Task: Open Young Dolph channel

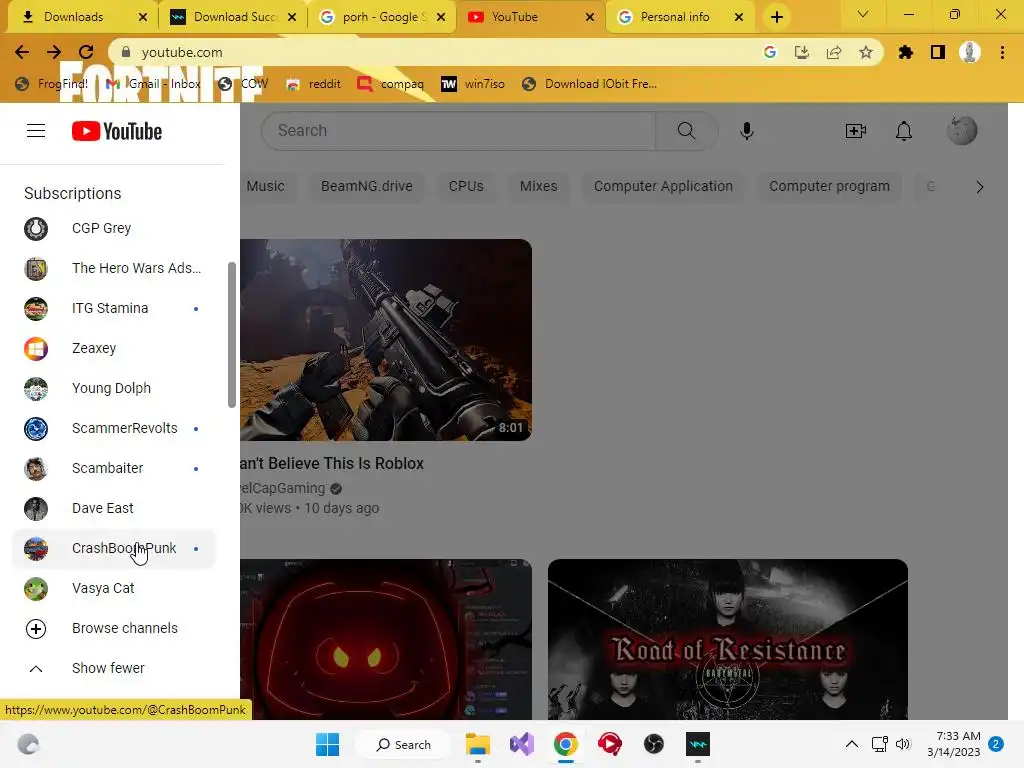Action: coord(114,388)
